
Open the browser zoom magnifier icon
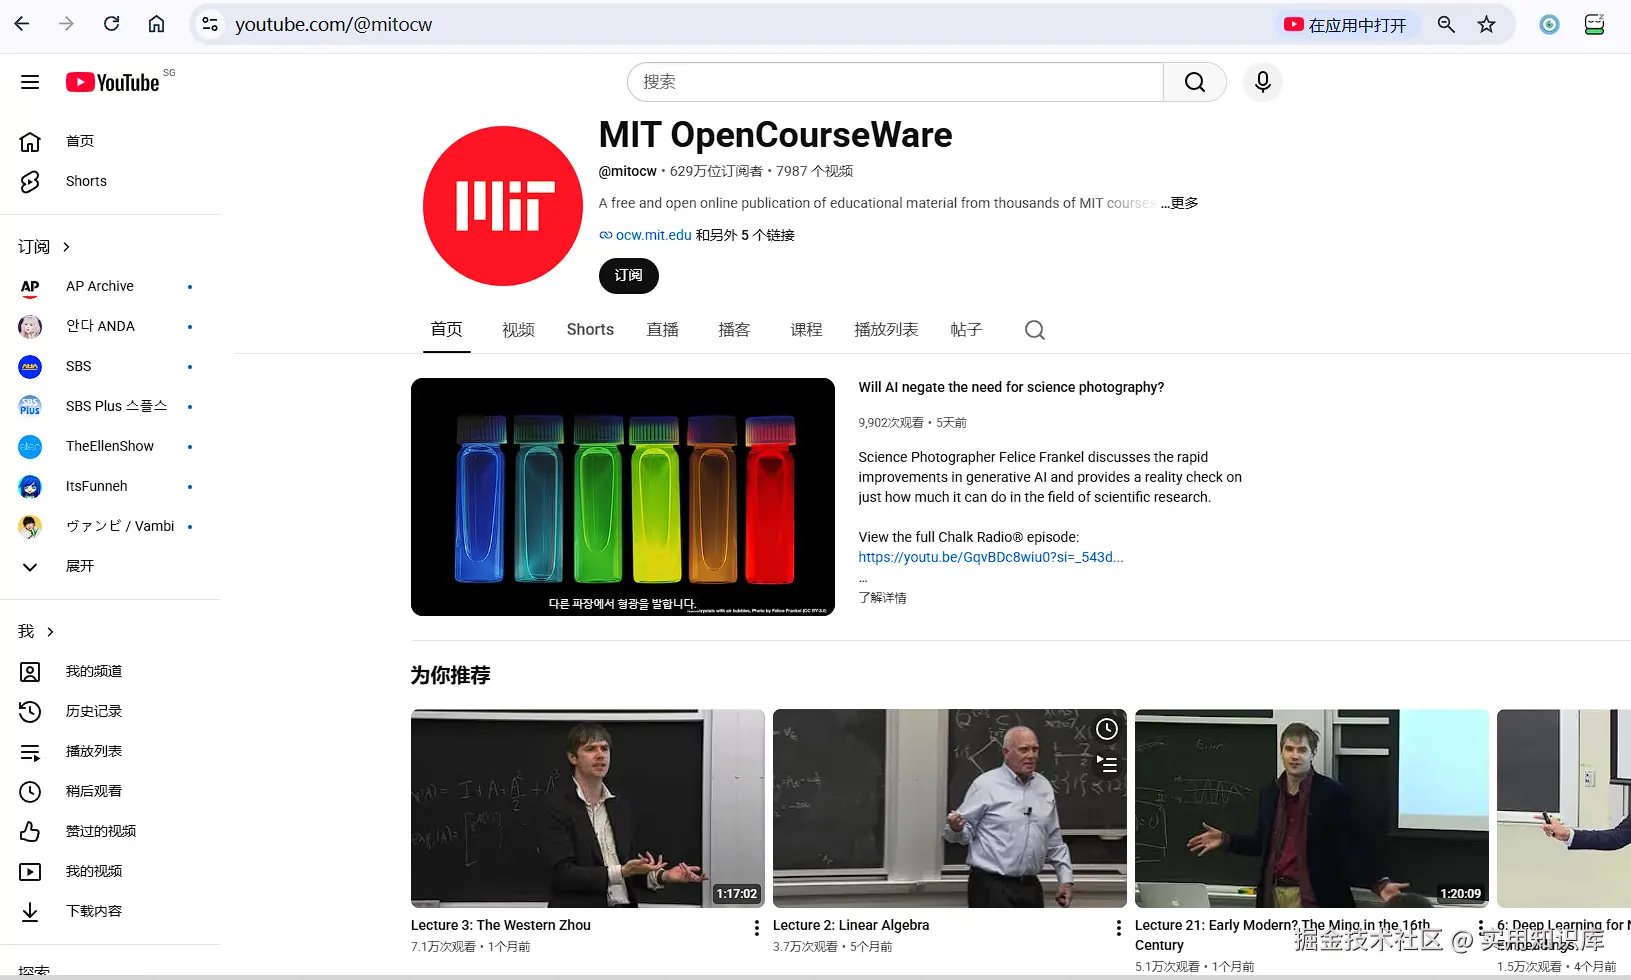1446,24
